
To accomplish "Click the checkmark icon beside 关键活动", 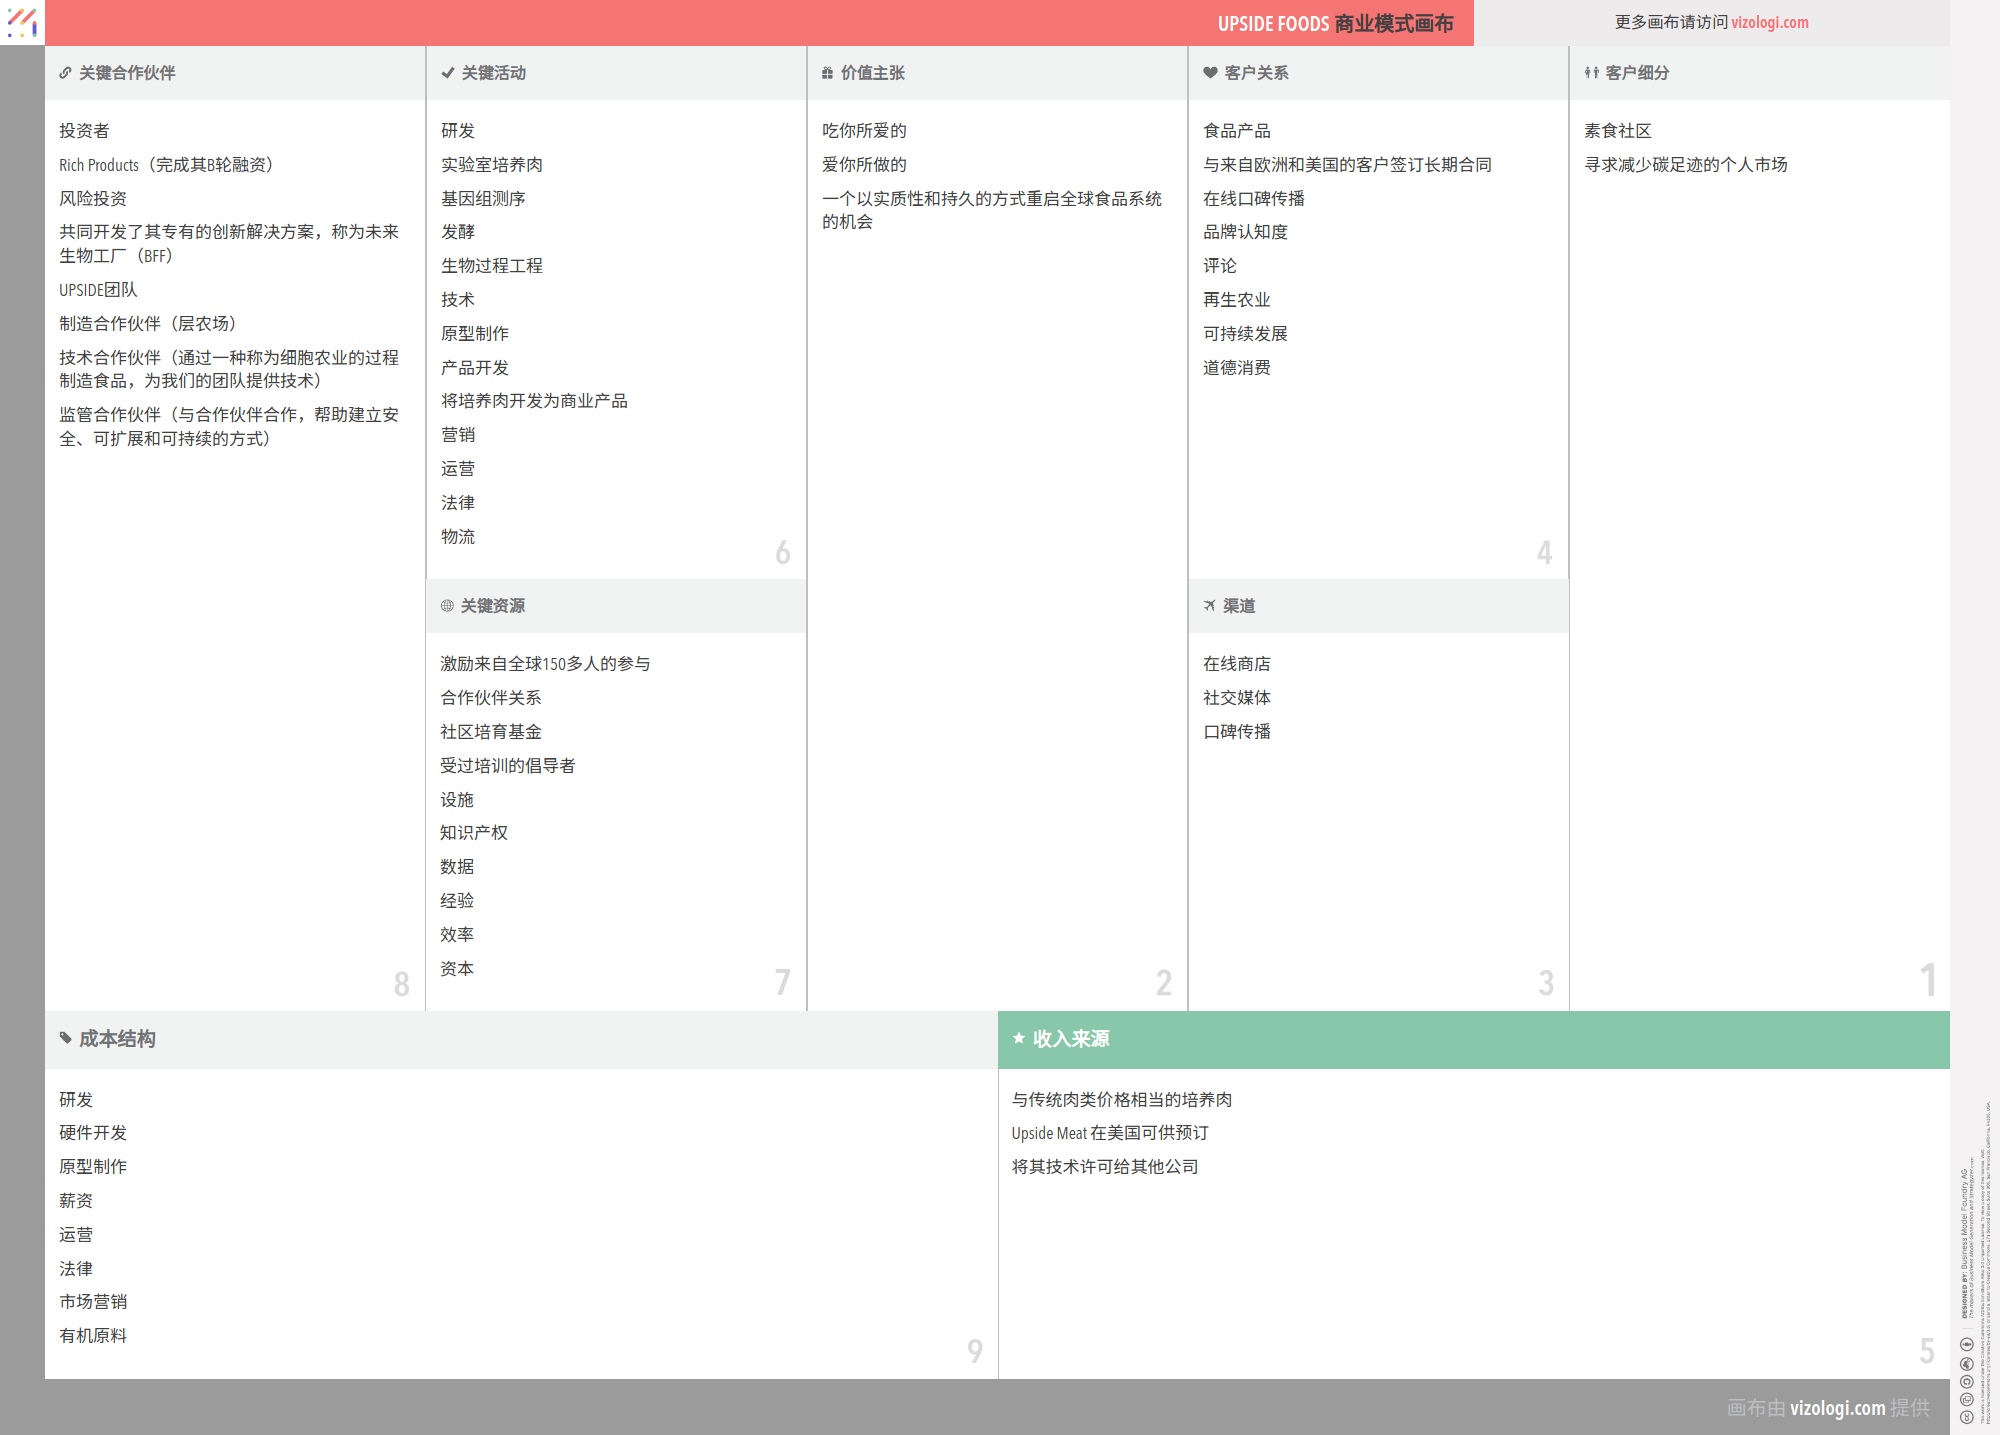I will pos(448,73).
